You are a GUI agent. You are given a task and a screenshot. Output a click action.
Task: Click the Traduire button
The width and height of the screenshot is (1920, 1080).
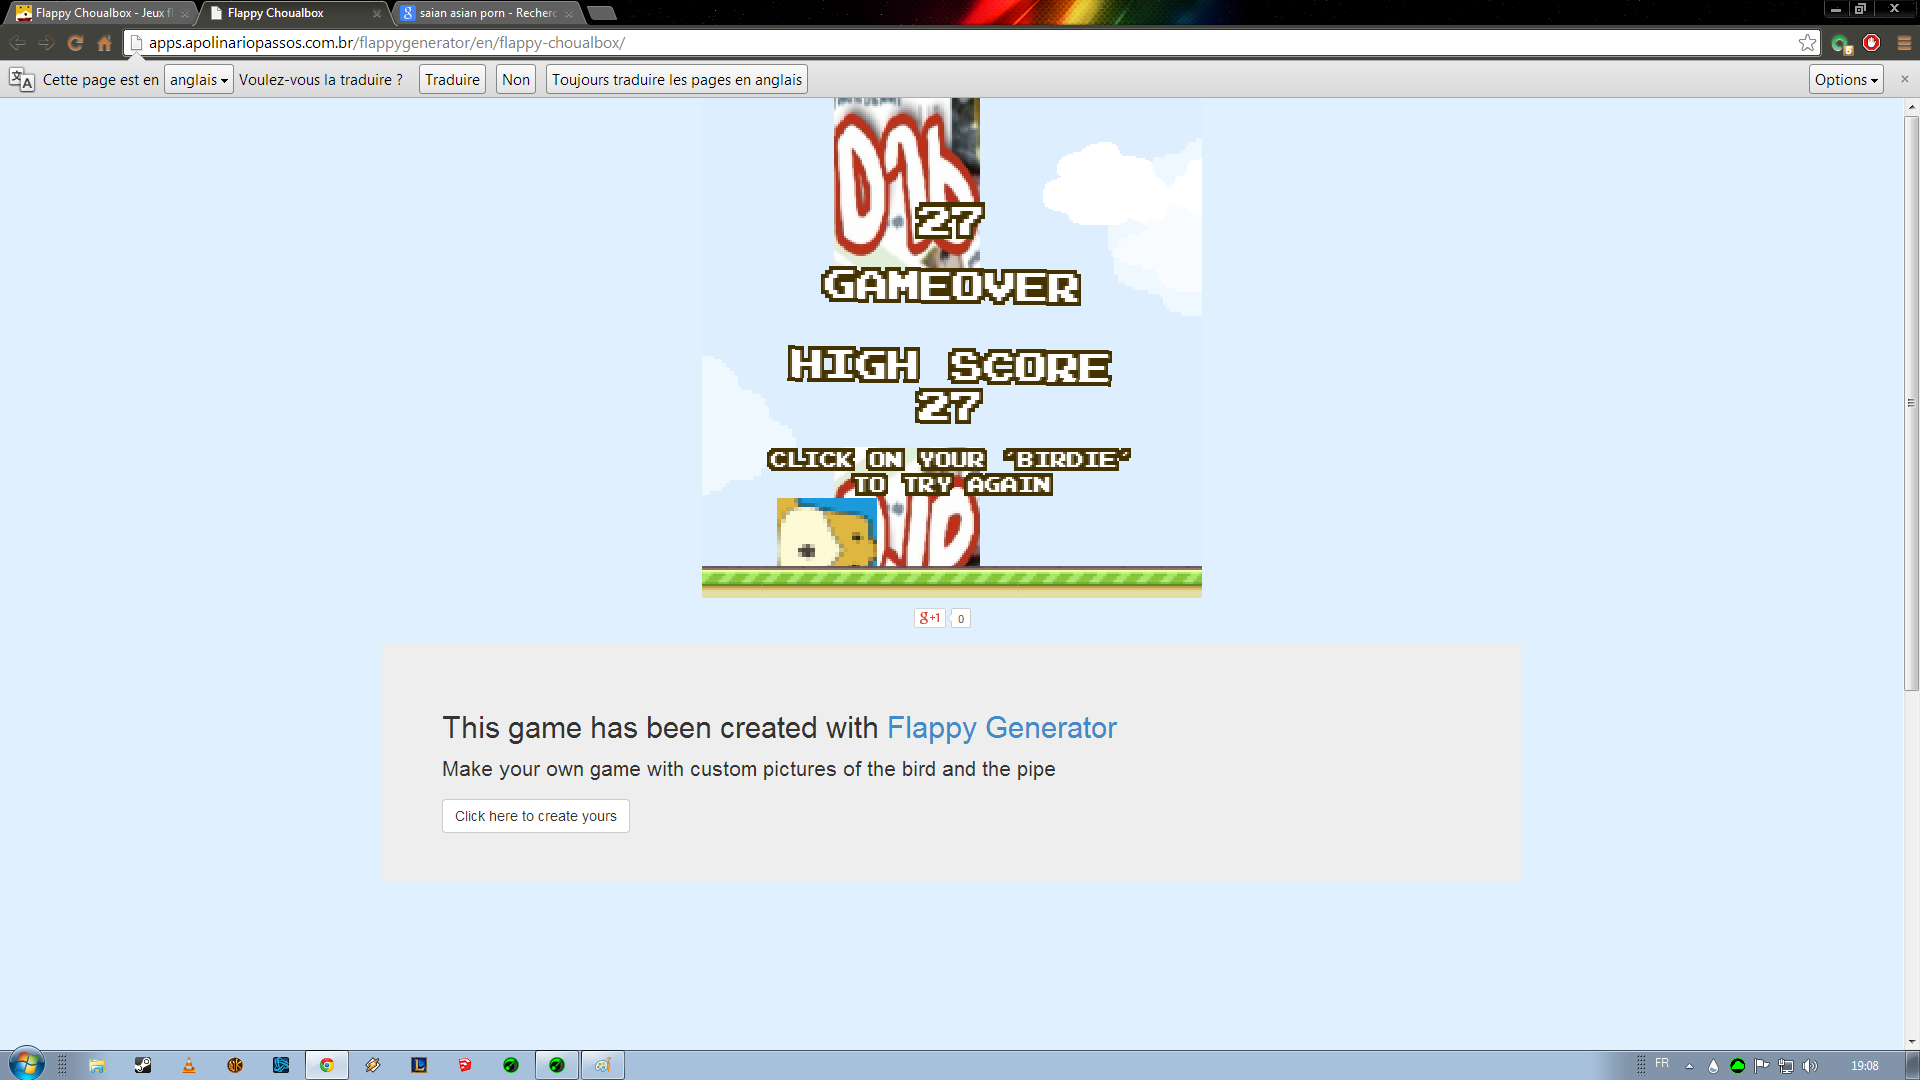pyautogui.click(x=452, y=80)
